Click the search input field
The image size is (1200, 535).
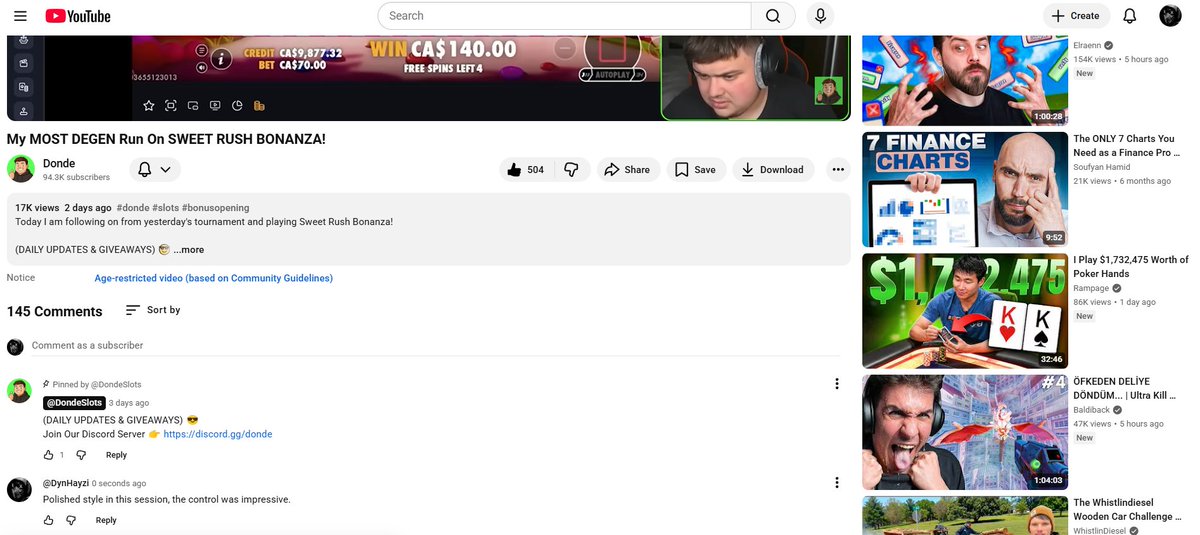point(564,16)
